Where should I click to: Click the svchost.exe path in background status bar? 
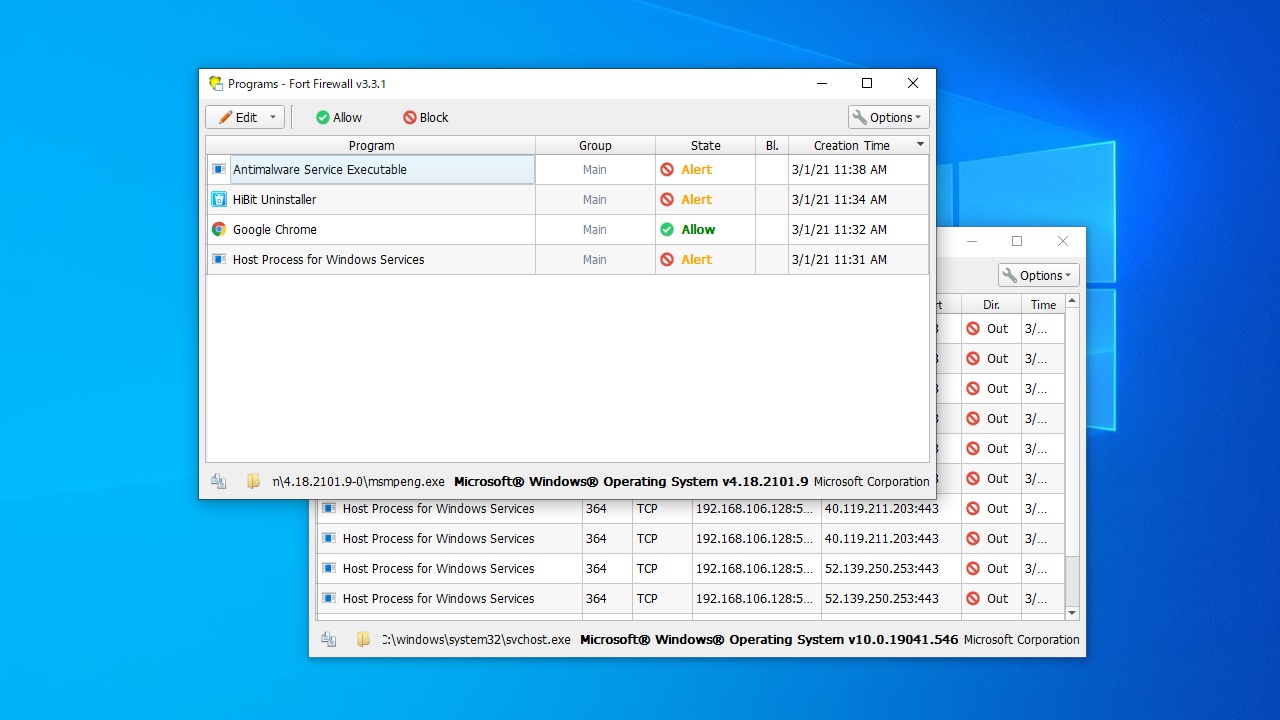click(476, 639)
